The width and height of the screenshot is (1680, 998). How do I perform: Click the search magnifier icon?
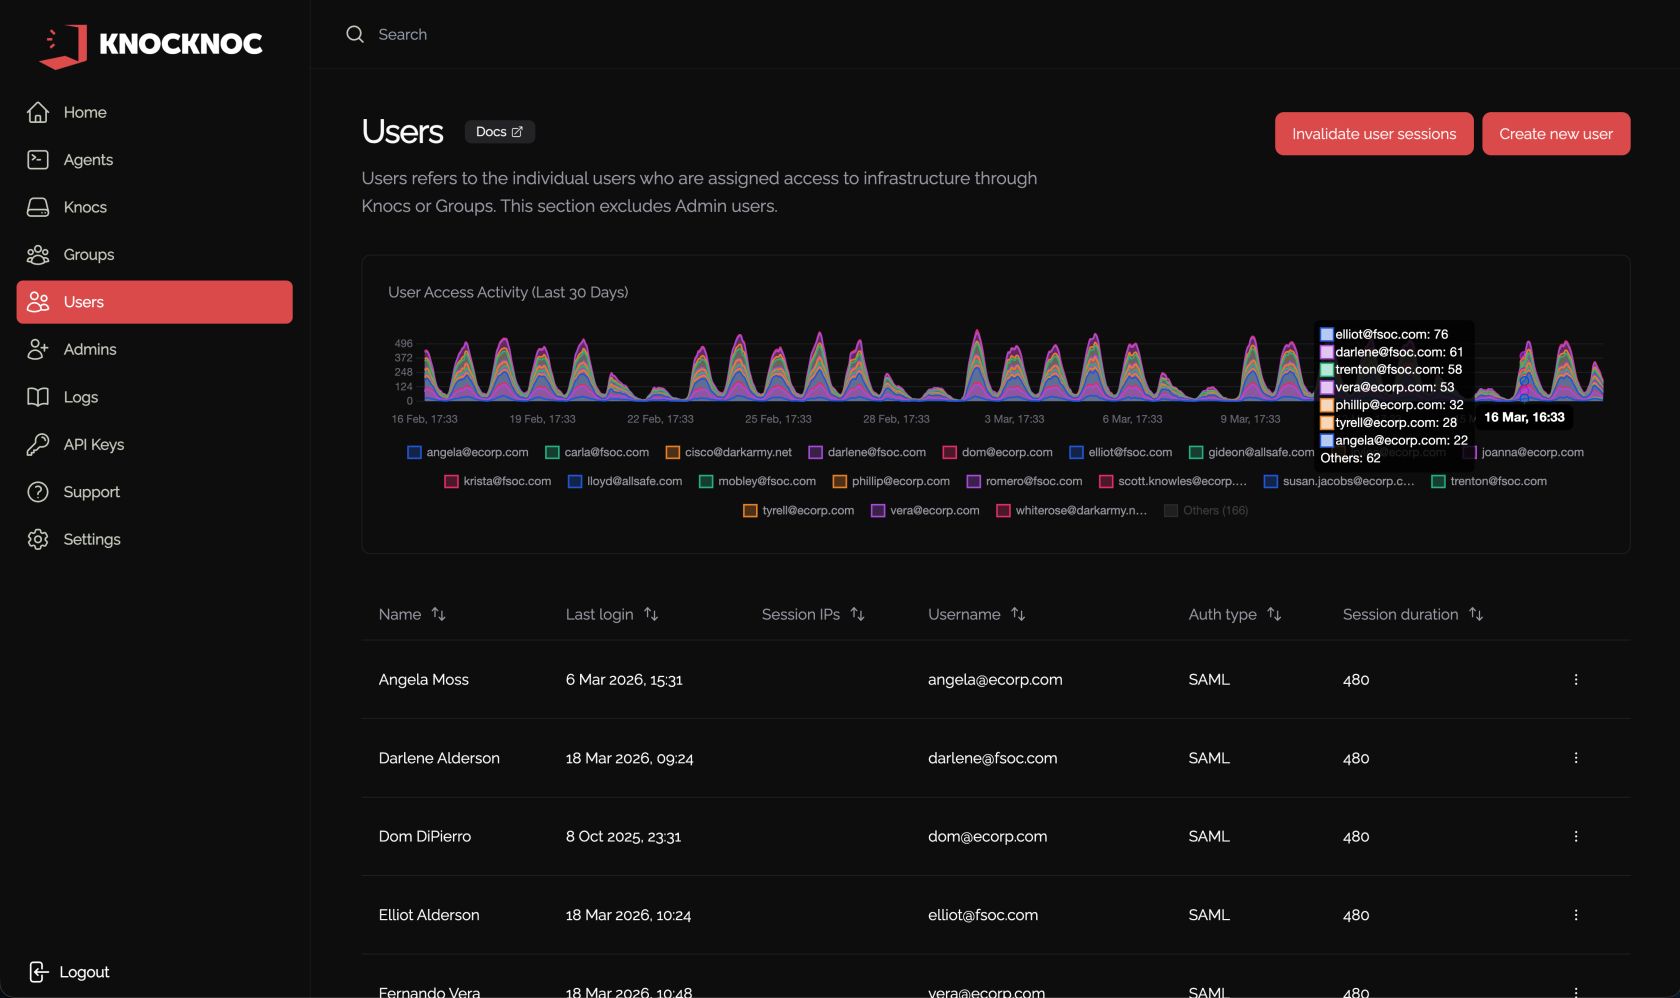(x=355, y=34)
